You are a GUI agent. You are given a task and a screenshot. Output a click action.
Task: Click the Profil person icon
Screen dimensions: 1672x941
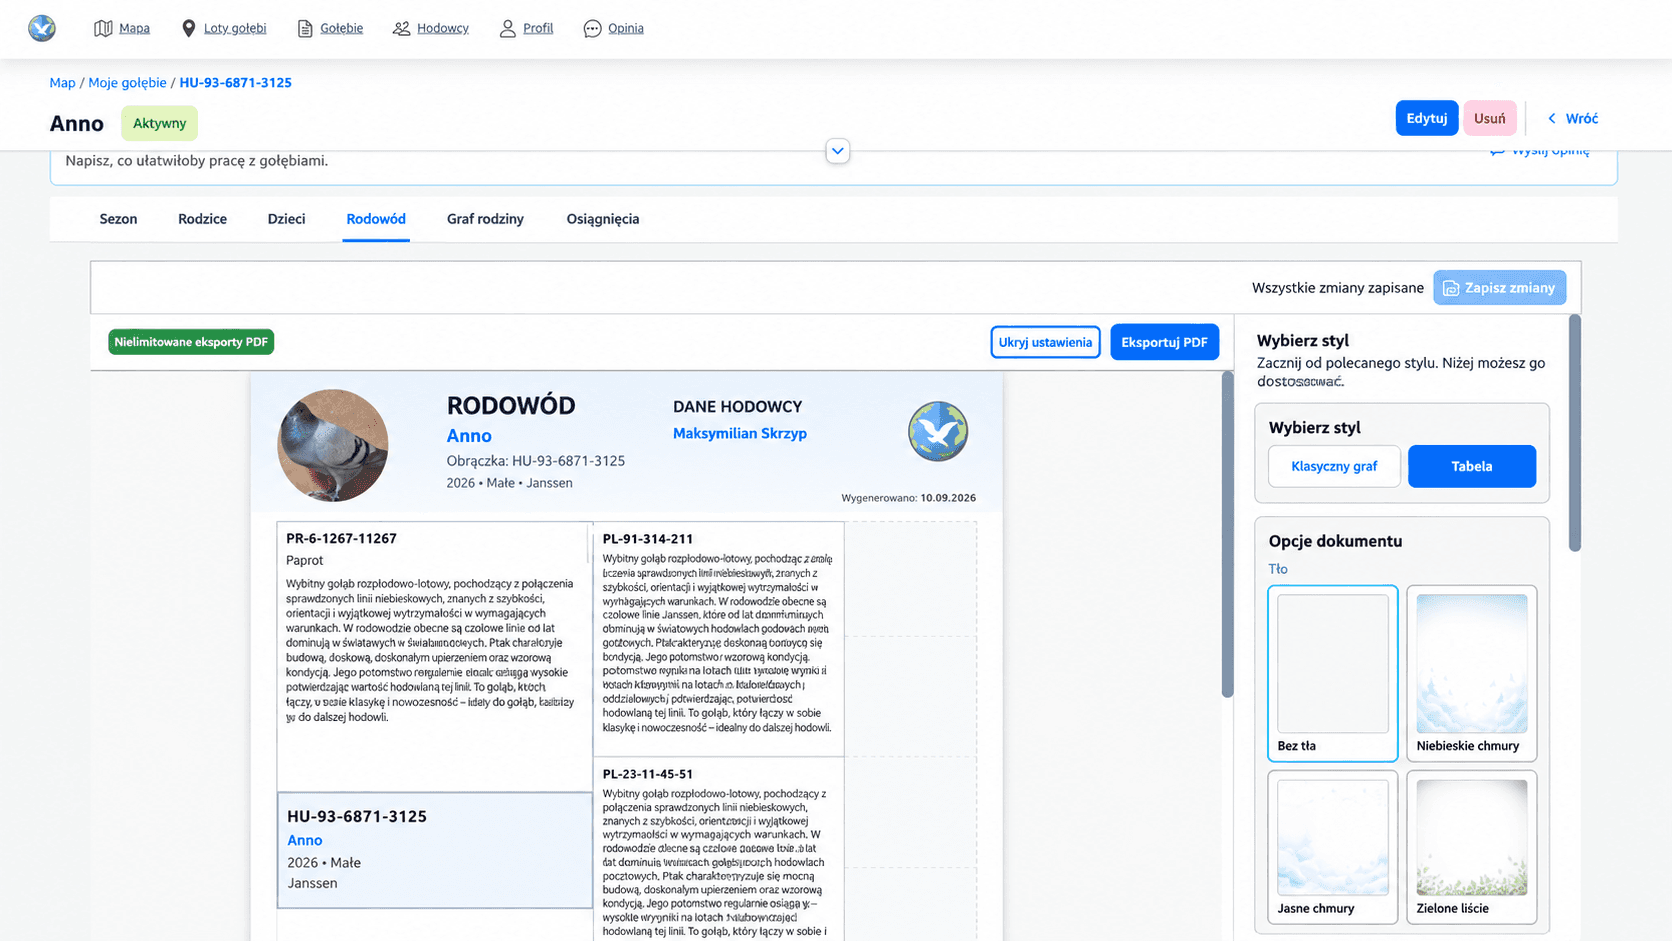(x=507, y=28)
